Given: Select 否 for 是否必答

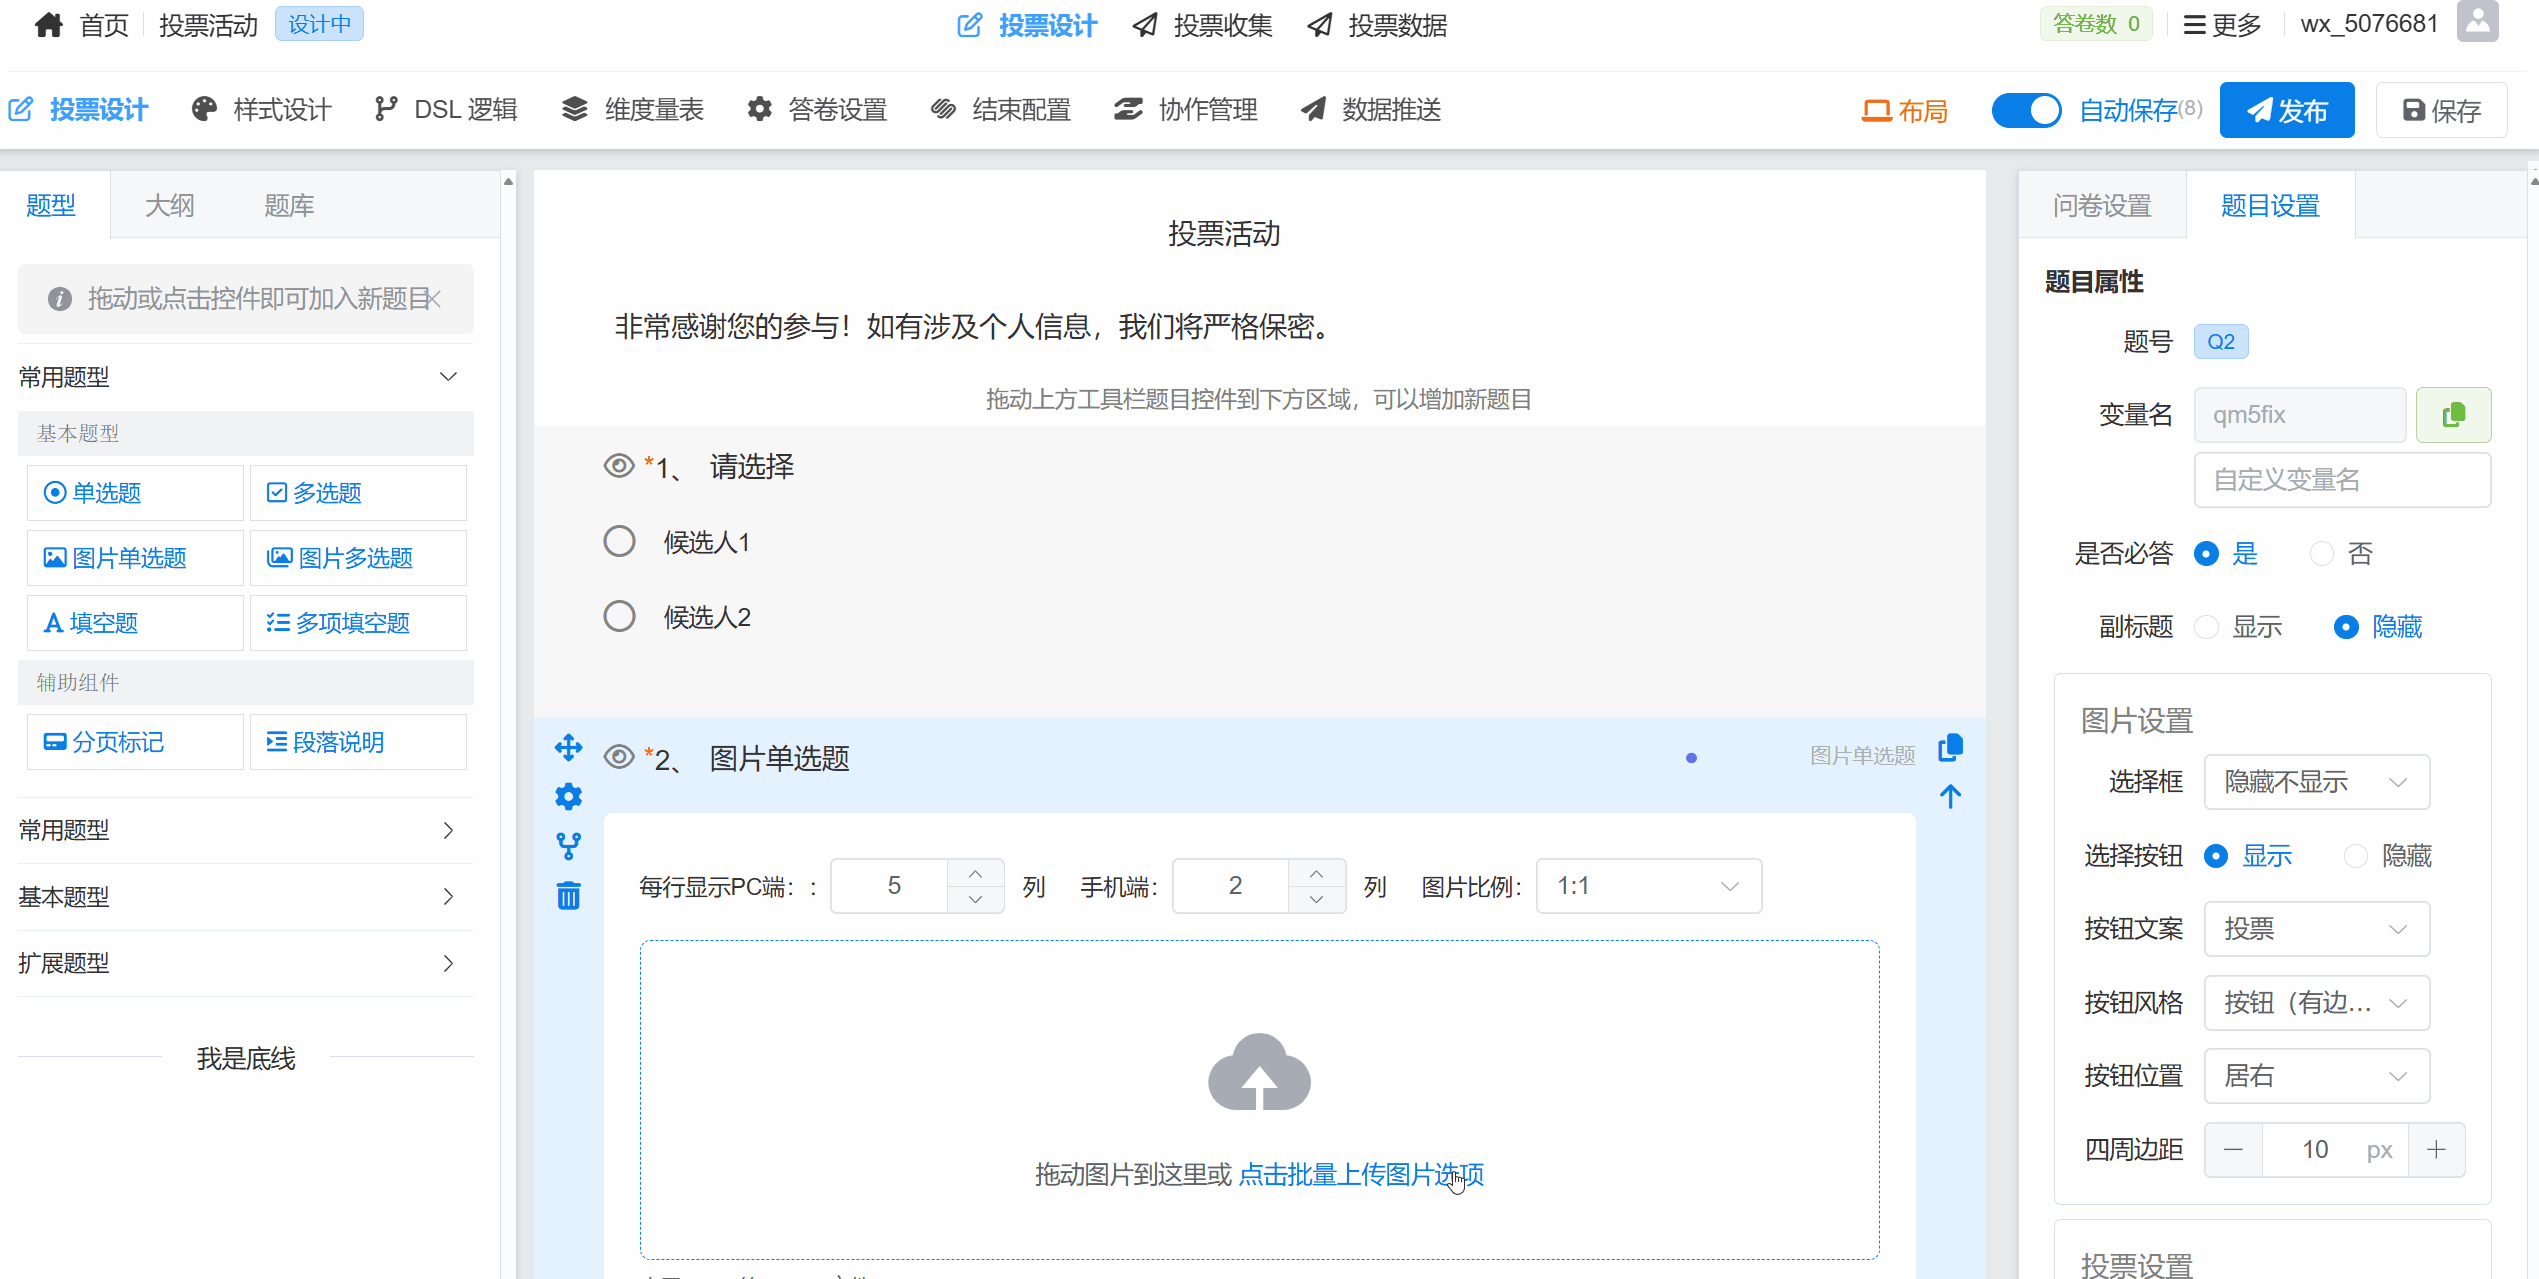Looking at the screenshot, I should 2322,554.
